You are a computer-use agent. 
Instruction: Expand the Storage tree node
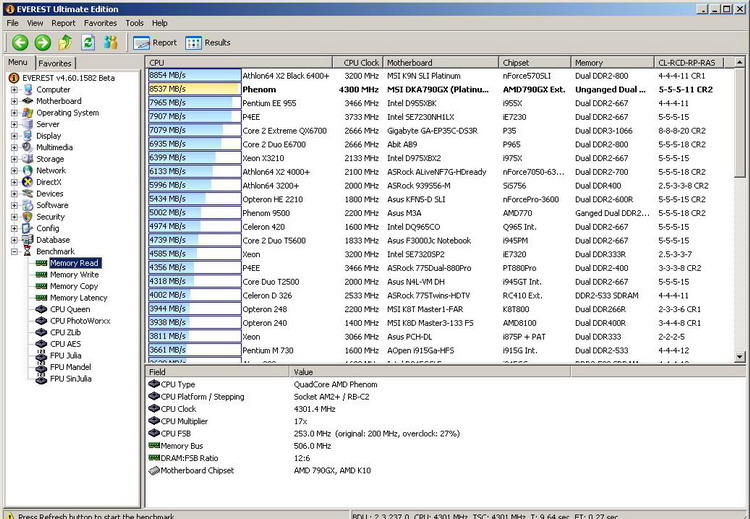click(14, 159)
